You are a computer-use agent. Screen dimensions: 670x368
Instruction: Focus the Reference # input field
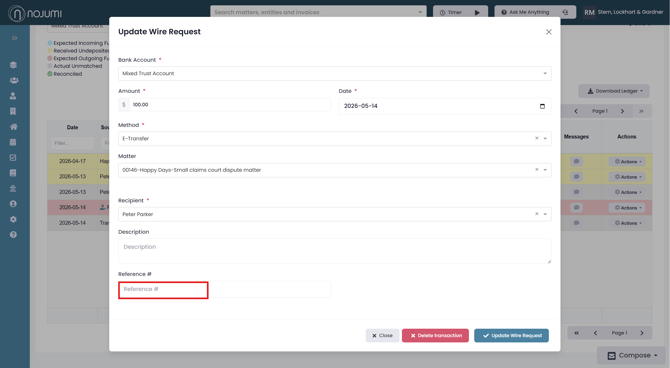(224, 289)
